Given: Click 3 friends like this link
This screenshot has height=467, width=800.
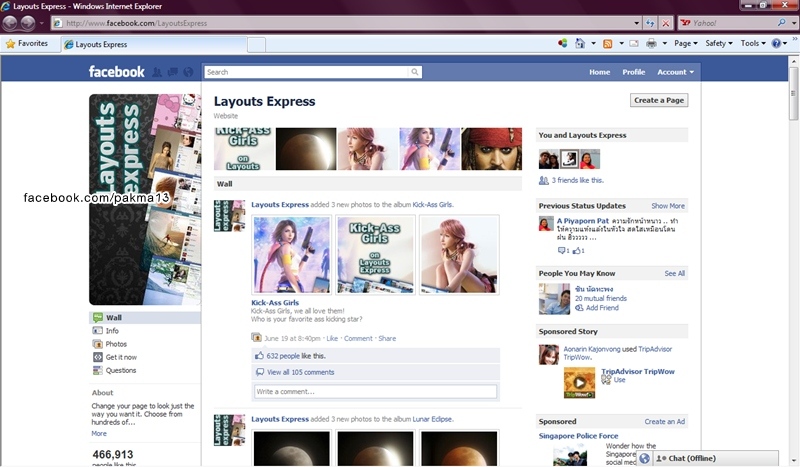Looking at the screenshot, I should [x=577, y=180].
